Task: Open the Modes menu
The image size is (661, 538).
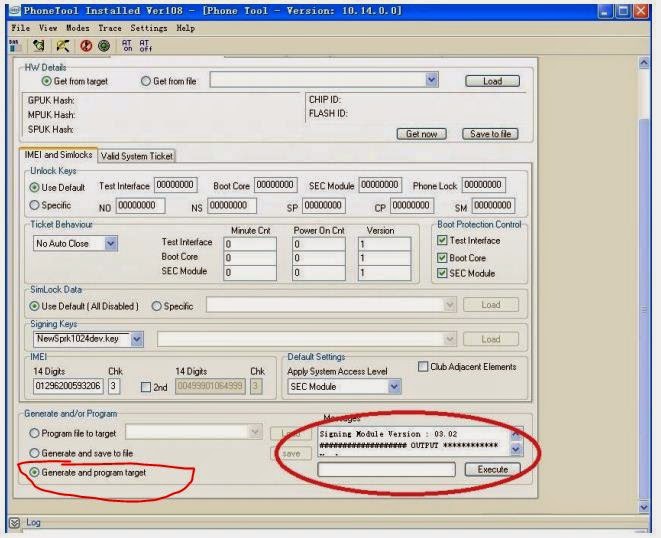Action: pyautogui.click(x=78, y=28)
